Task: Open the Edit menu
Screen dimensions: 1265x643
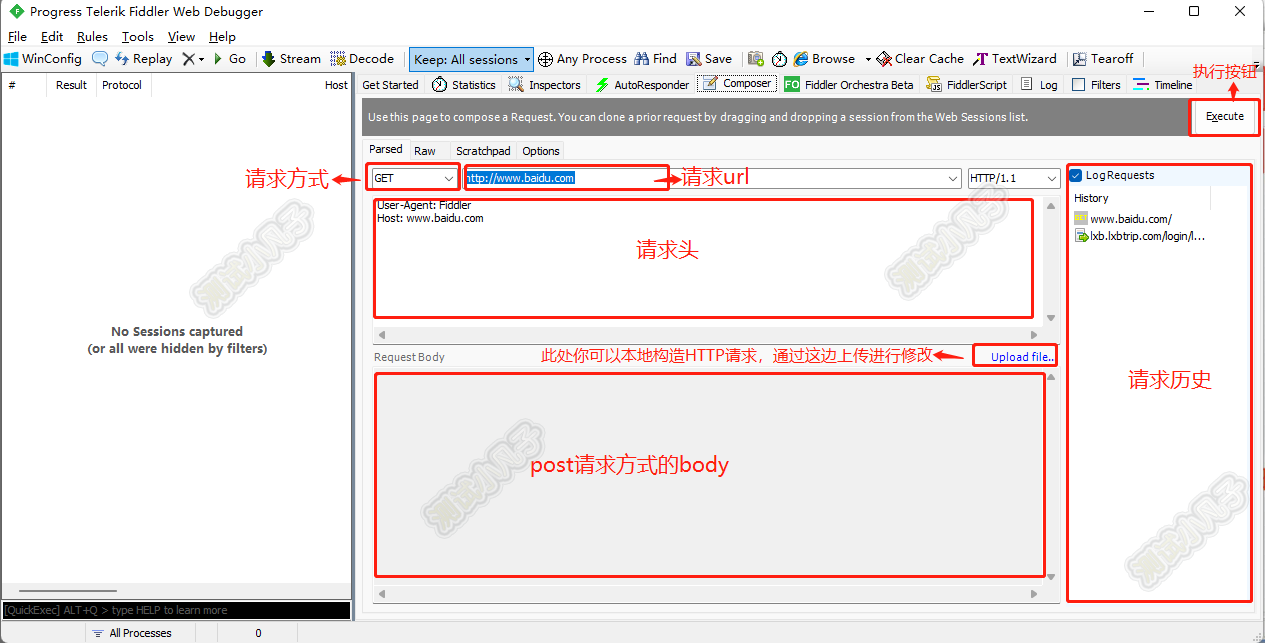Action: click(x=52, y=37)
